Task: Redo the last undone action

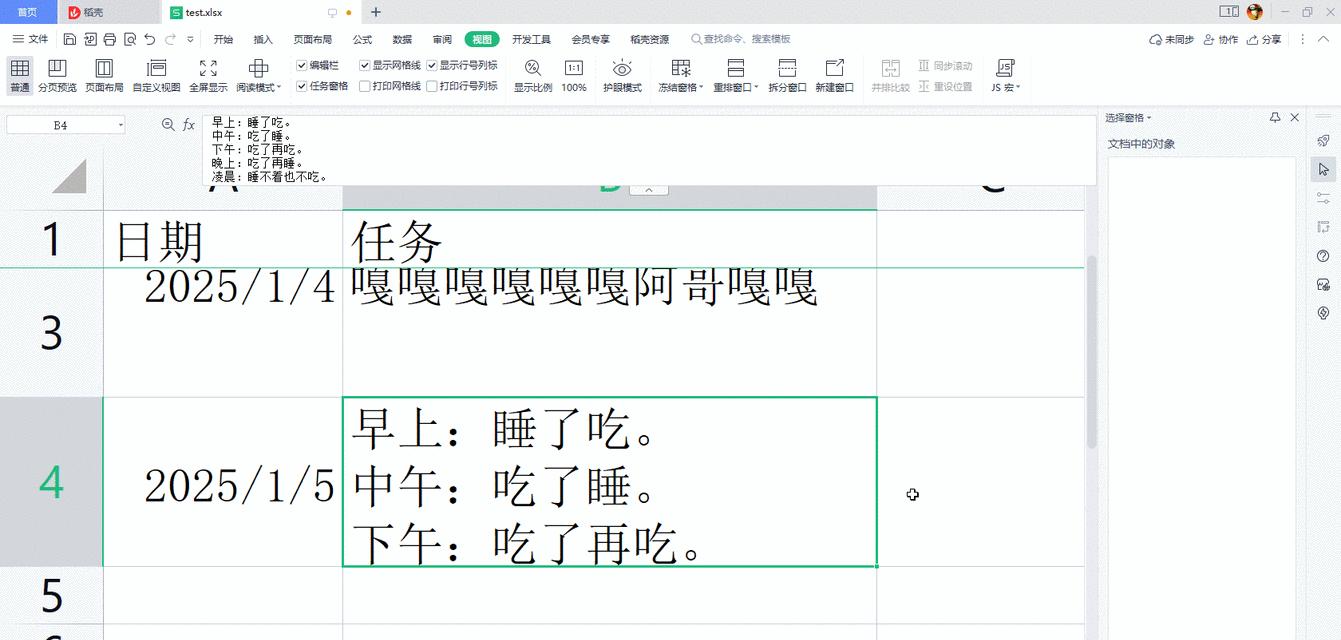Action: 170,40
